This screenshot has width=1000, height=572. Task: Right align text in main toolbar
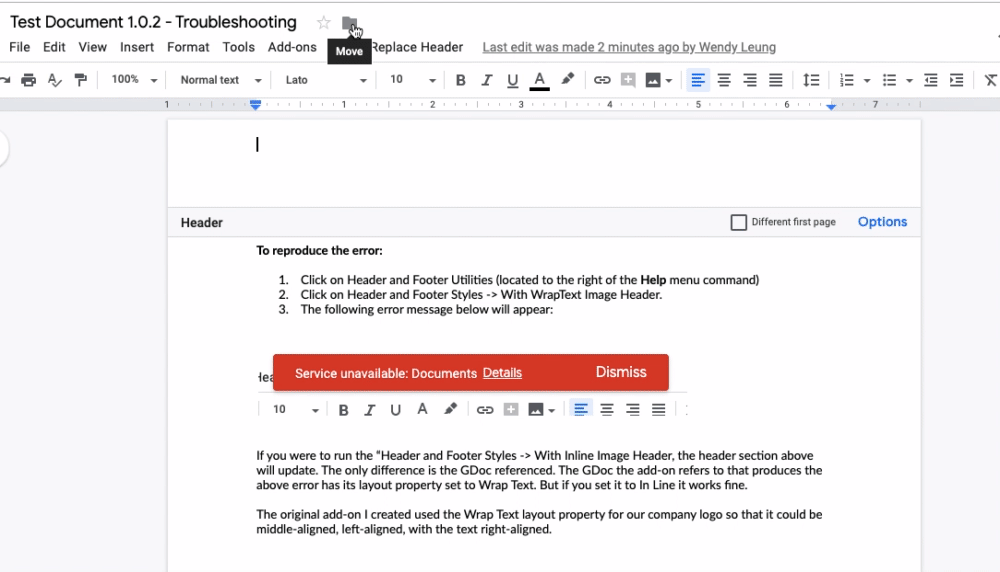point(750,80)
